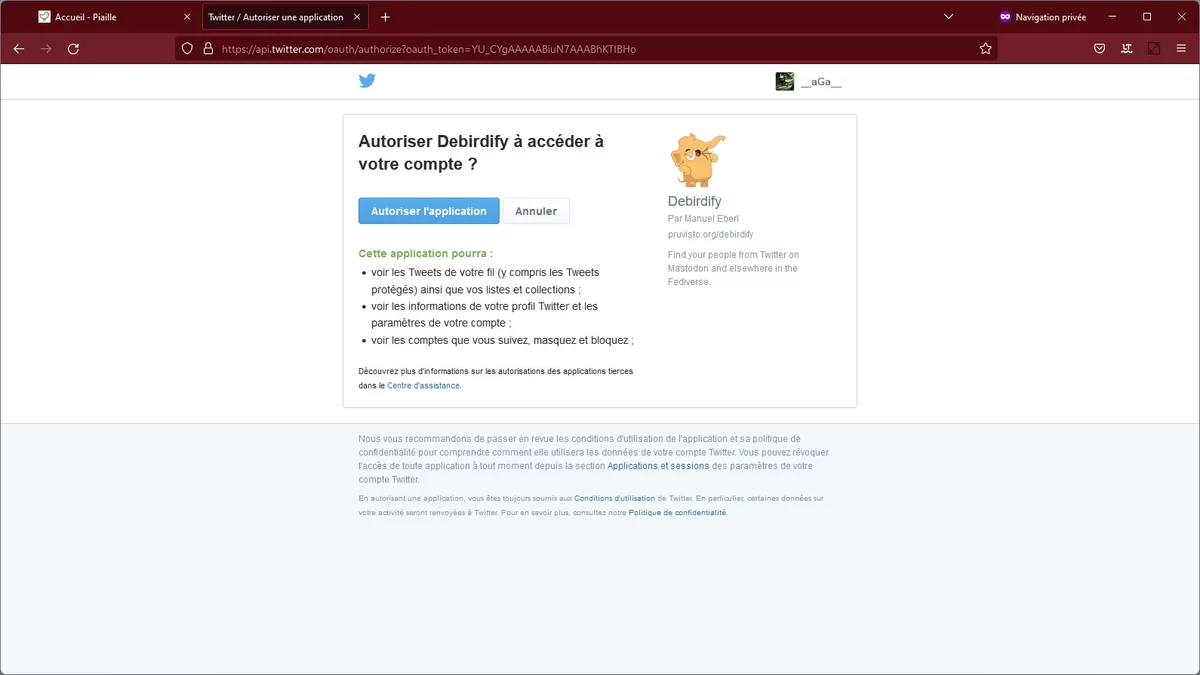Click the private browsing mask icon
This screenshot has width=1200, height=675.
1005,17
